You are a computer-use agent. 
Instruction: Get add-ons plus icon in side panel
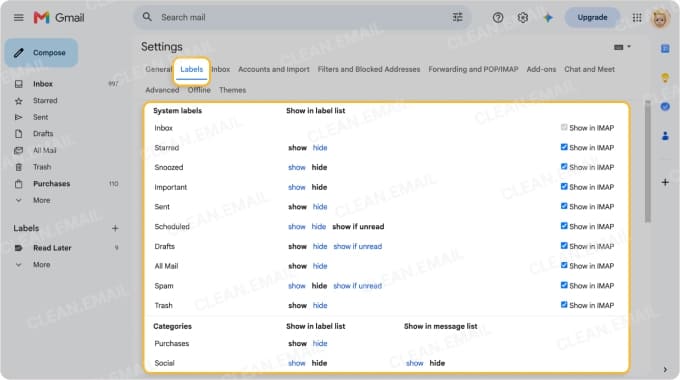665,182
